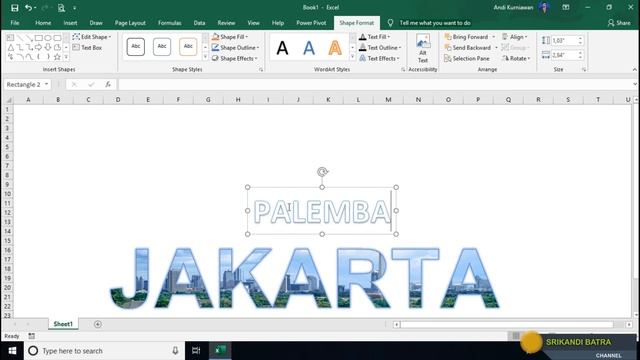The height and width of the screenshot is (360, 640).
Task: Expand the Name Box dropdown arrow
Action: pyautogui.click(x=47, y=84)
